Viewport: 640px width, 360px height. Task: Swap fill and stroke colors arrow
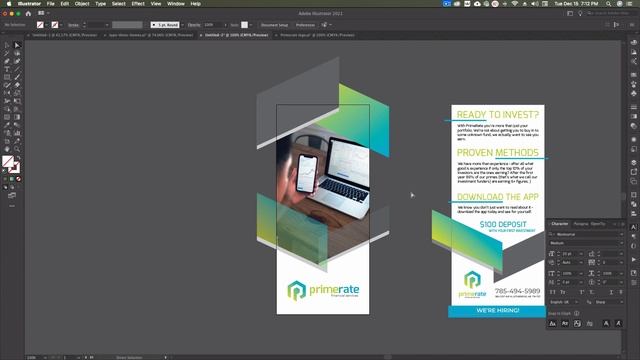18,158
